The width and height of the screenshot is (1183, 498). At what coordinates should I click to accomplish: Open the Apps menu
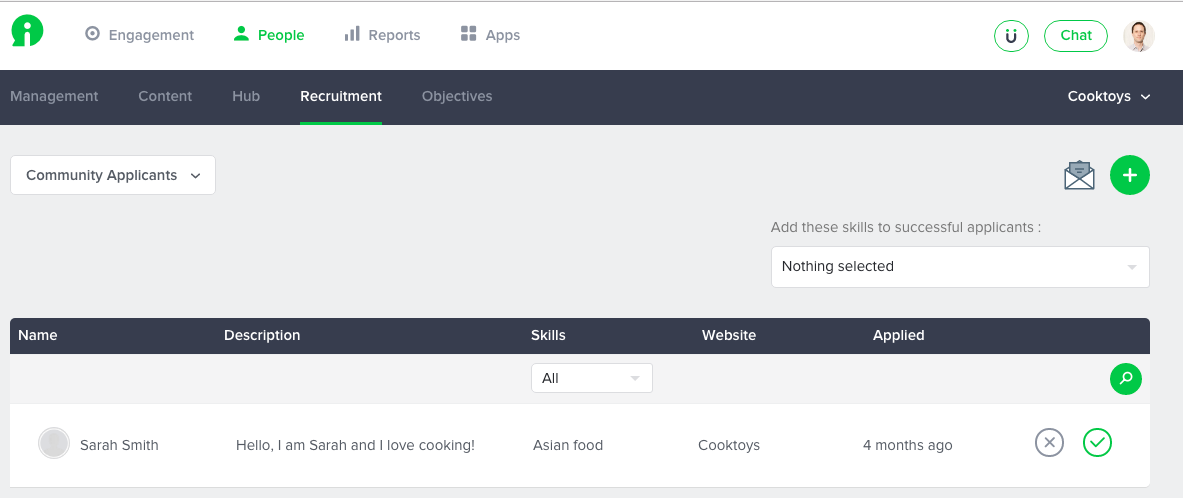click(490, 35)
